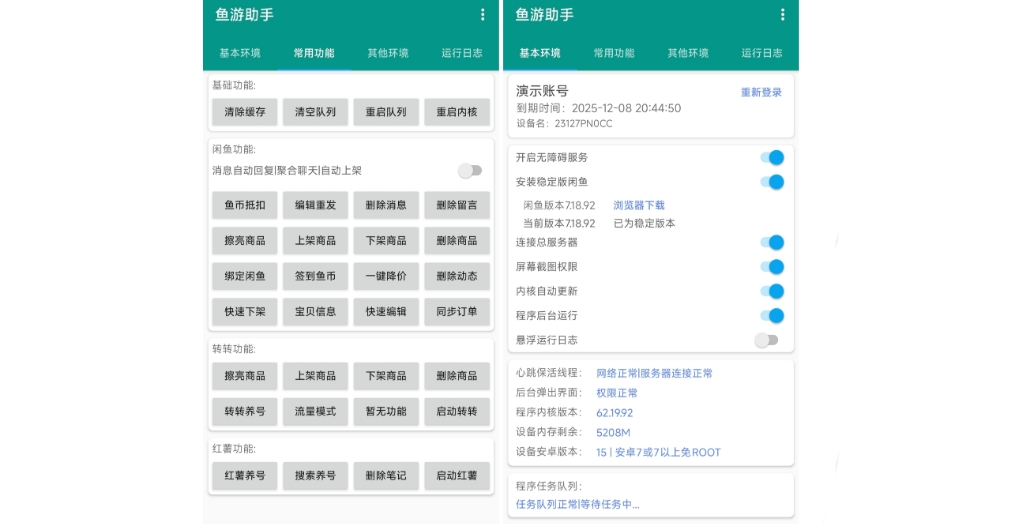
Task: Click the 浏览器下载 link
Action: [x=639, y=205]
